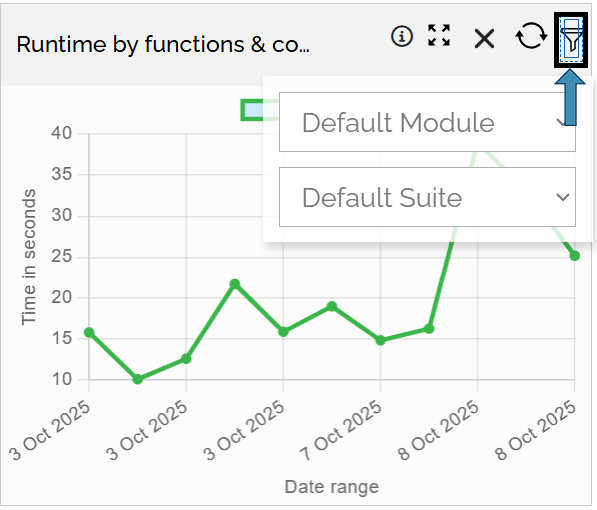The height and width of the screenshot is (510, 597).
Task: Select the first data point near 16 seconds
Action: click(x=89, y=333)
